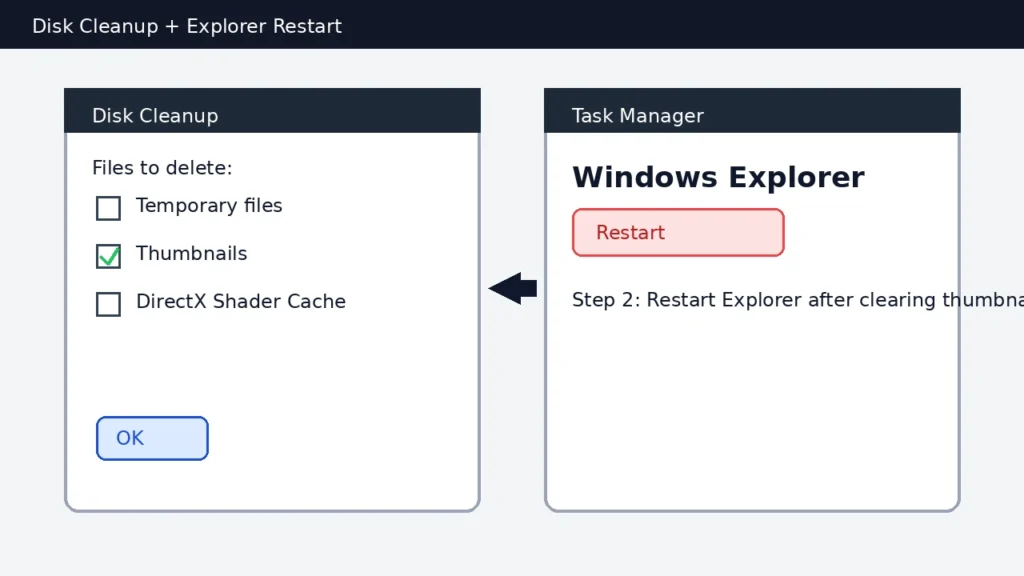Click inside the Task Manager window body

pos(751,400)
